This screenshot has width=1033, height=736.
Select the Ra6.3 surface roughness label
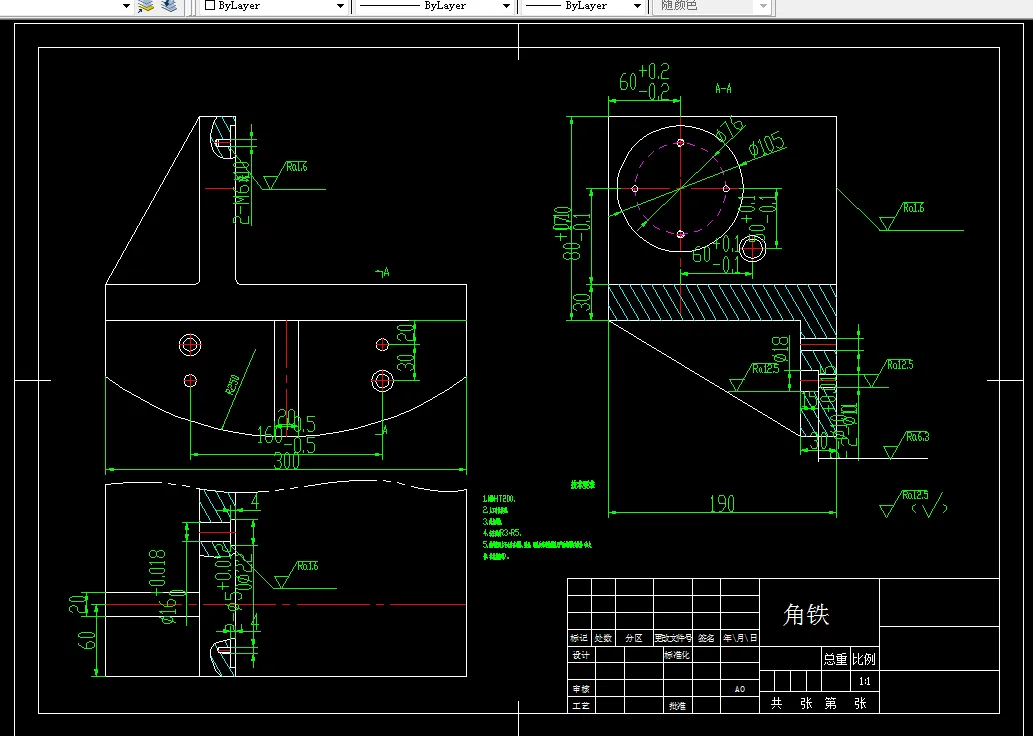click(917, 437)
